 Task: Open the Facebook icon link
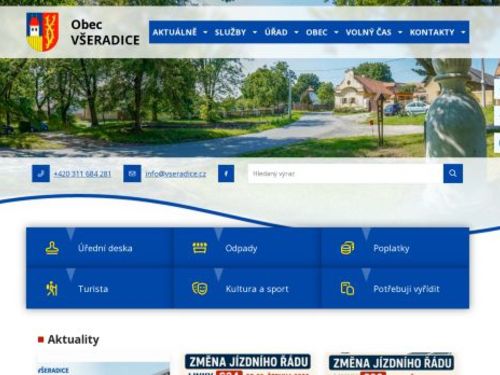pyautogui.click(x=226, y=174)
